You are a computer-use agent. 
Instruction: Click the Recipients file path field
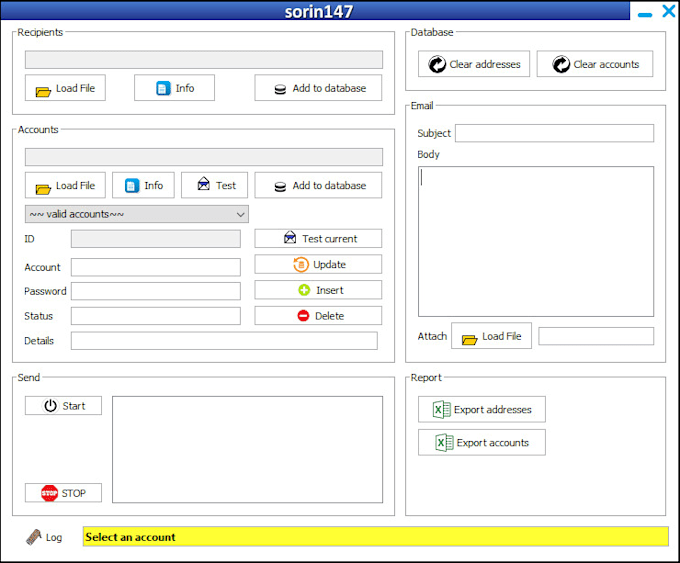[x=204, y=60]
